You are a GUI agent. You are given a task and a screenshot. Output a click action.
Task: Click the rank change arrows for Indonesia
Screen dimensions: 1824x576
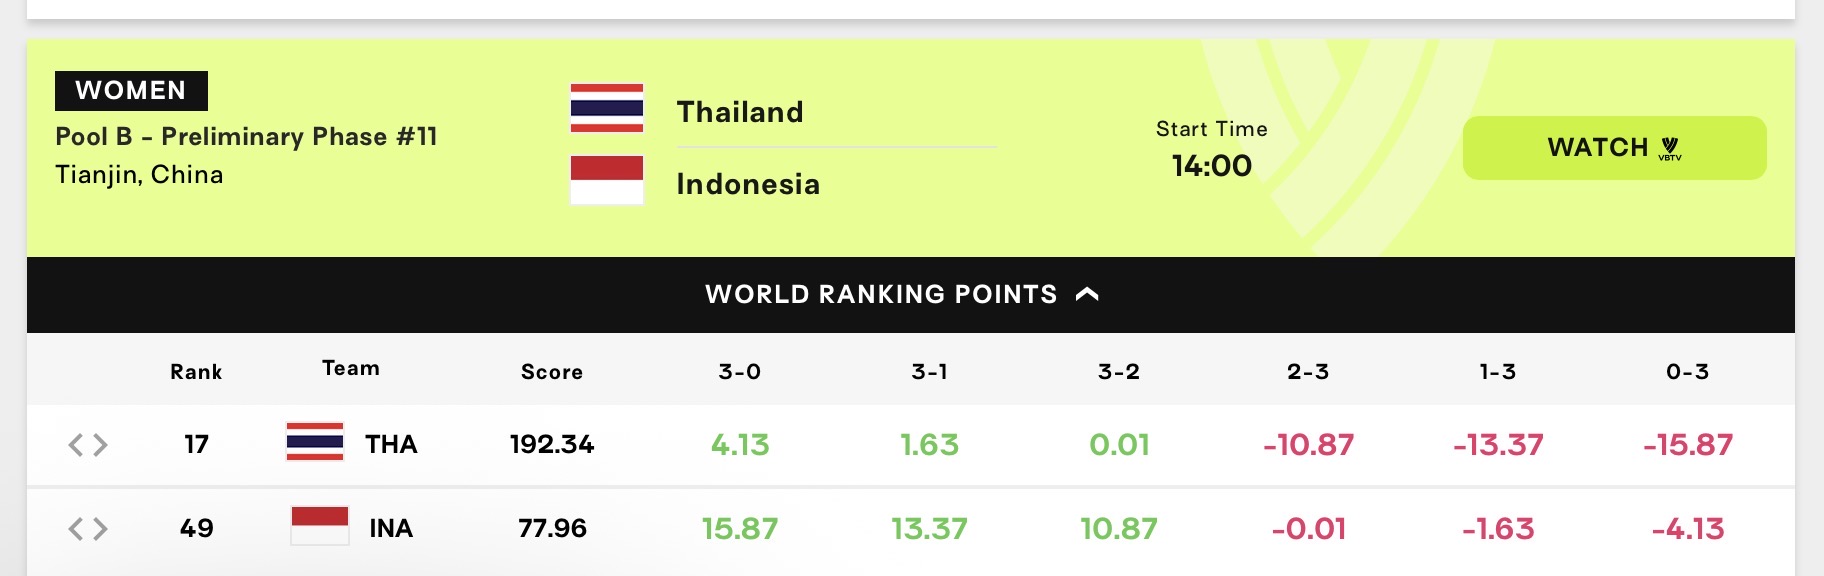88,529
